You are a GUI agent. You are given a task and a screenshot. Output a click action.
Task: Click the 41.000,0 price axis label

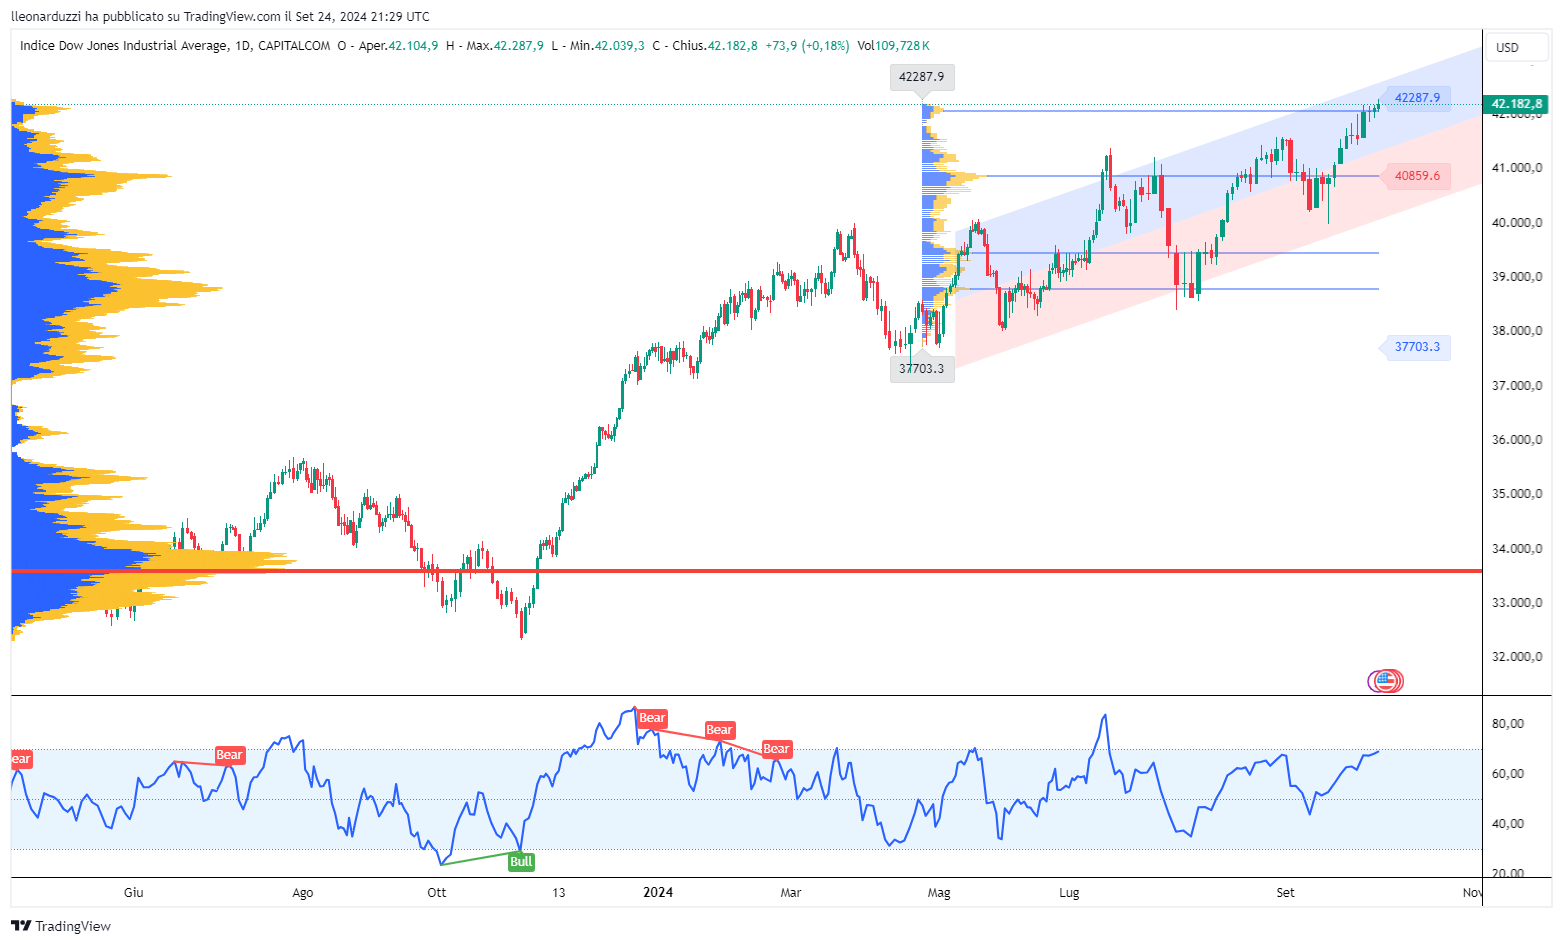(x=1517, y=168)
